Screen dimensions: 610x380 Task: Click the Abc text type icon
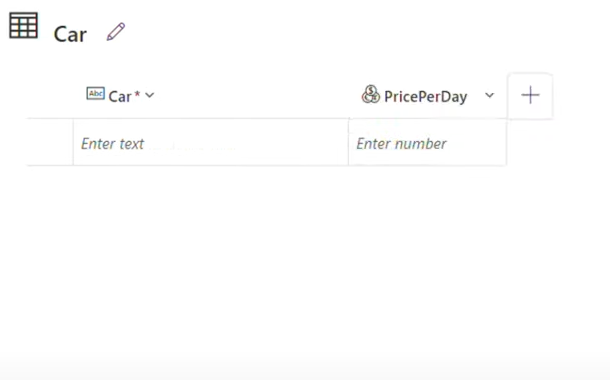(95, 94)
